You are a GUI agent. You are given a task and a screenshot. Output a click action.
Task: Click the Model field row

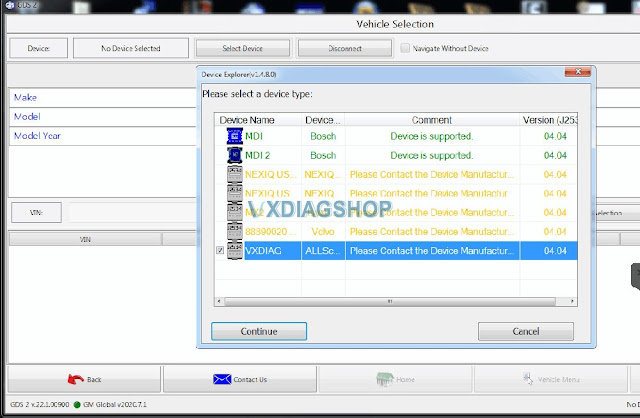[103, 117]
